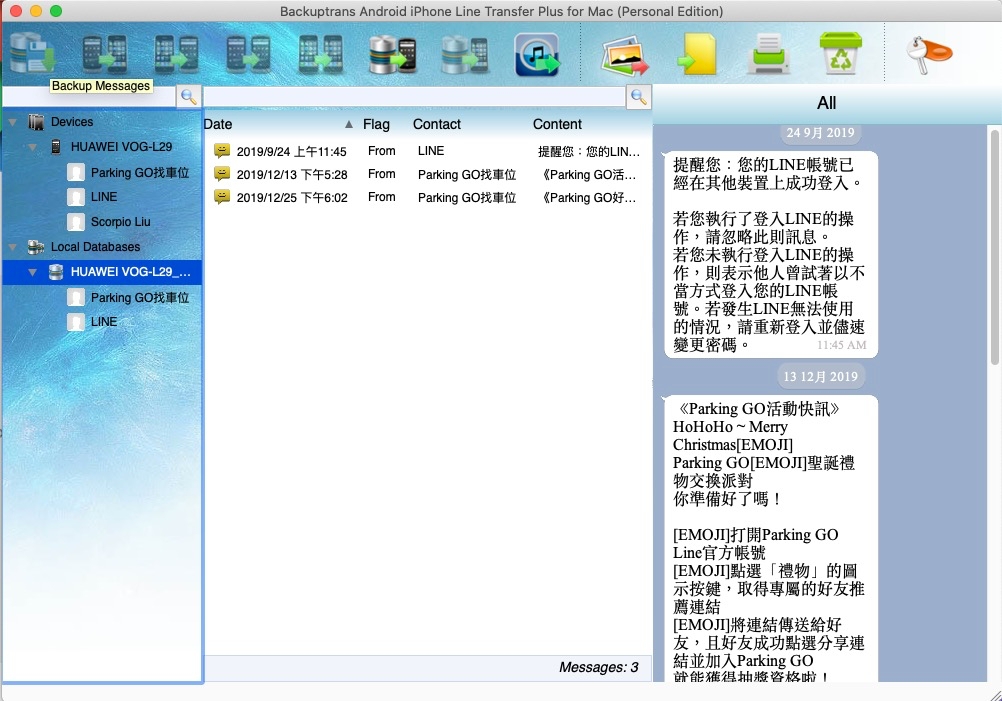Image resolution: width=1002 pixels, height=701 pixels.
Task: Click search magnifier above the device tree
Action: pyautogui.click(x=188, y=97)
